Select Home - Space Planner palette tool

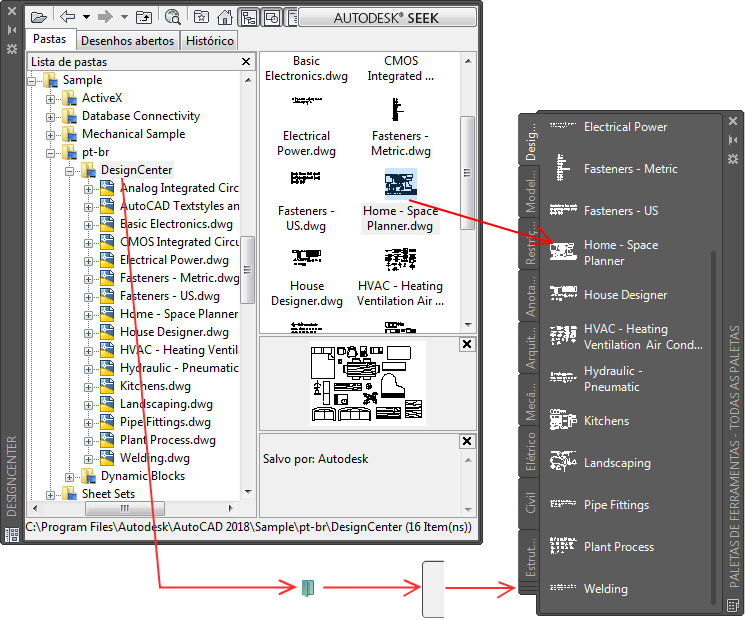604,252
